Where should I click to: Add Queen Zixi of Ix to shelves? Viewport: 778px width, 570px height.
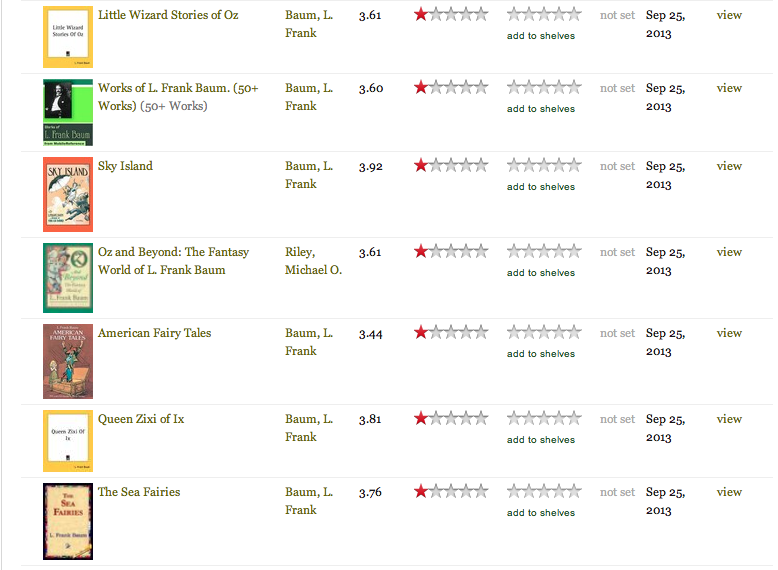541,440
